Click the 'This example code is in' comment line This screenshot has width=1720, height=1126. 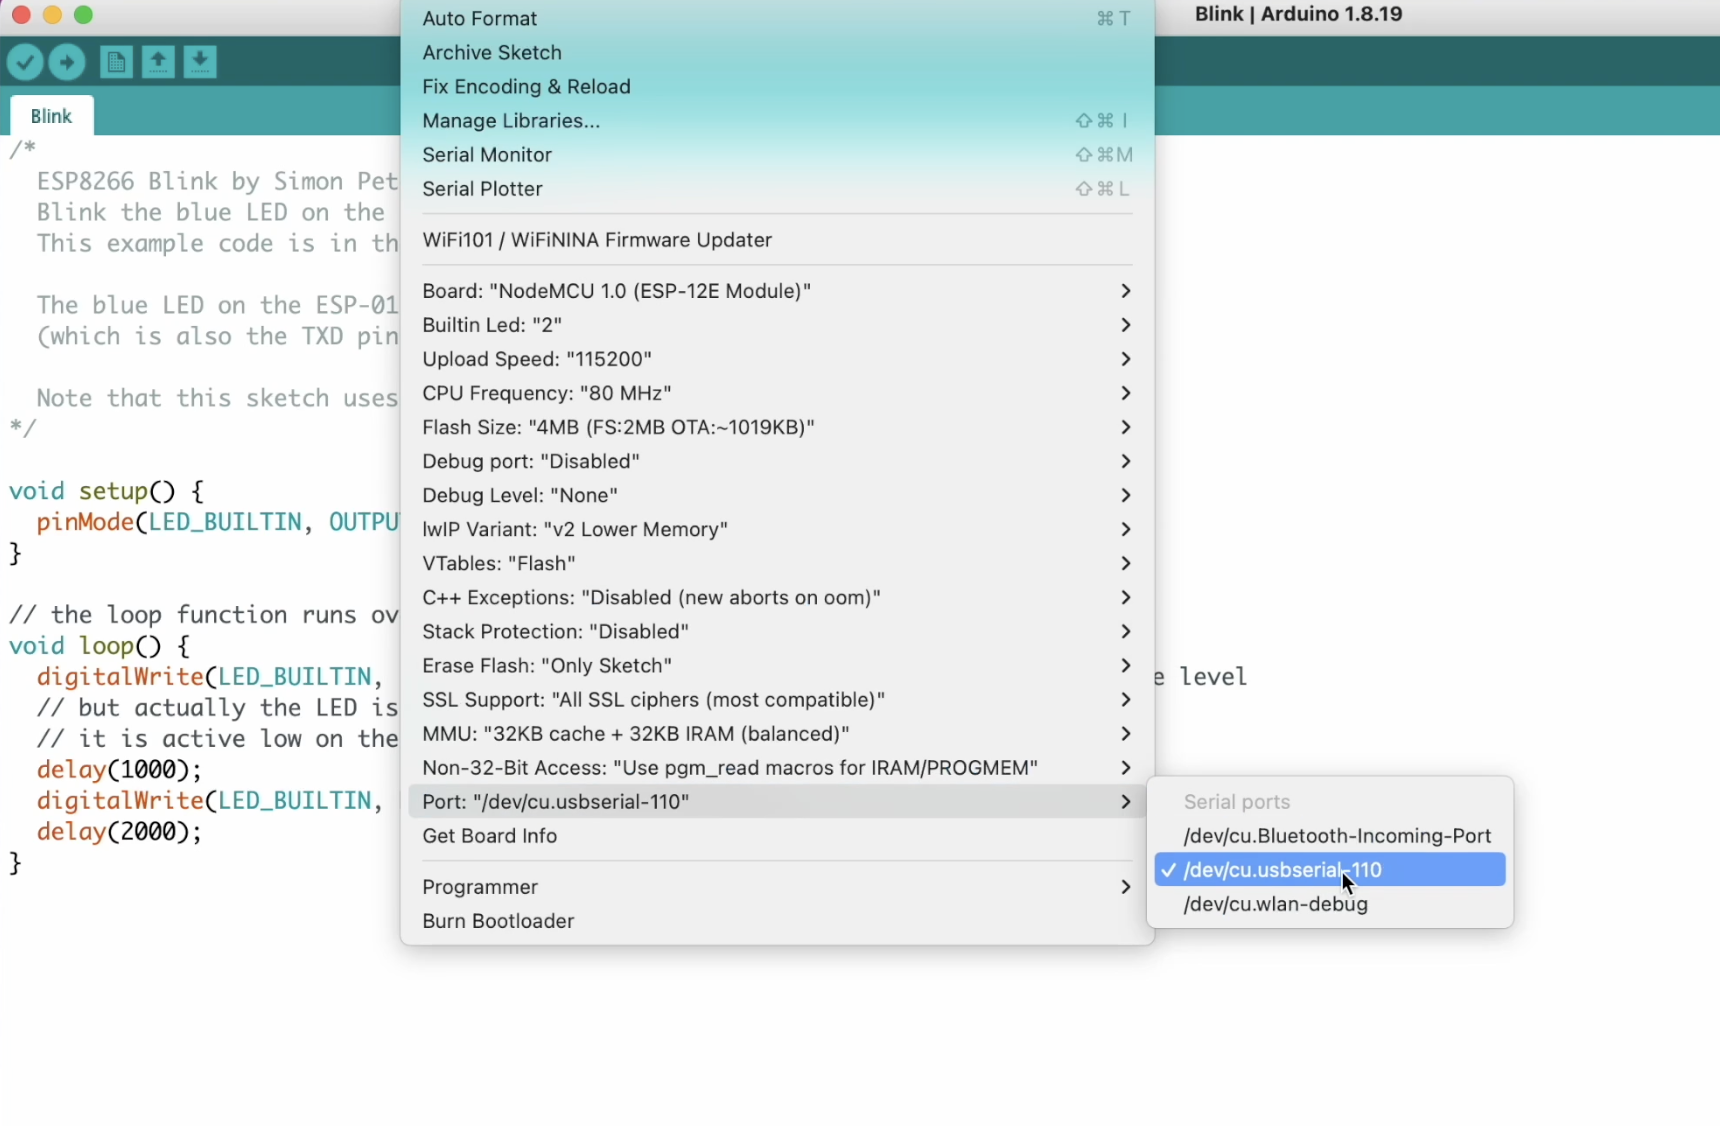[218, 243]
